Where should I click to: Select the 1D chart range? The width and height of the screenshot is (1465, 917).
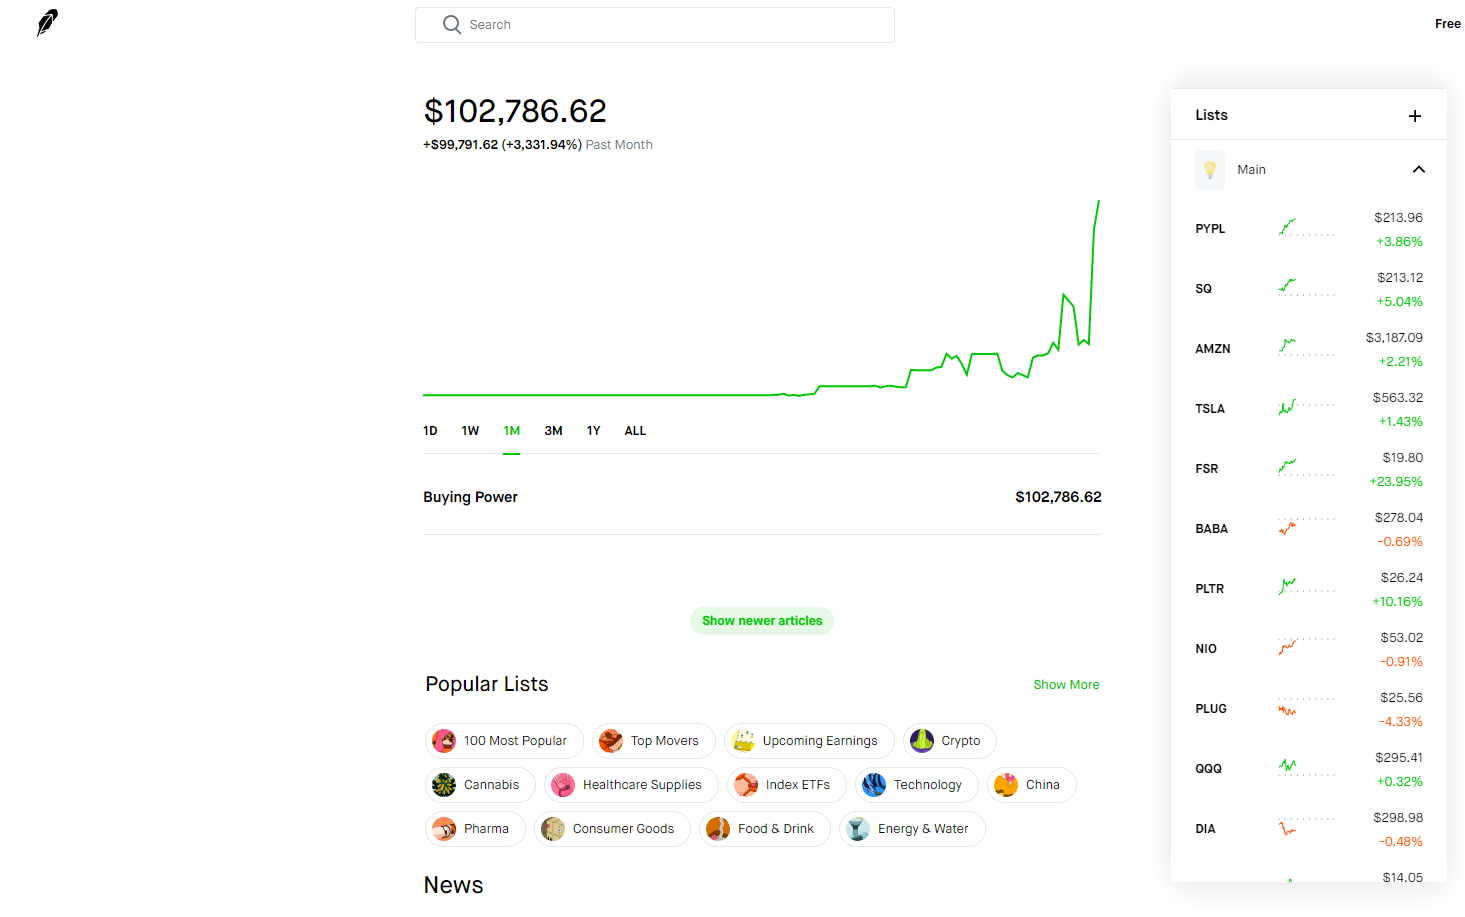(x=430, y=431)
